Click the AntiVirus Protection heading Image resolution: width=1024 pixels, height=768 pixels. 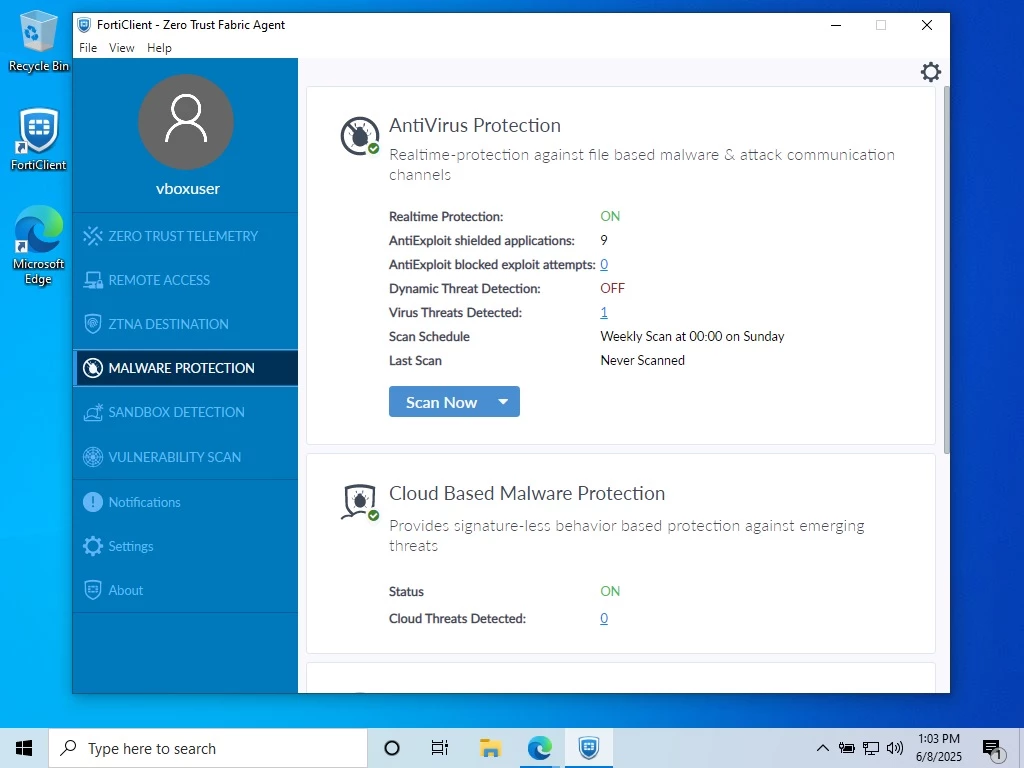475,125
